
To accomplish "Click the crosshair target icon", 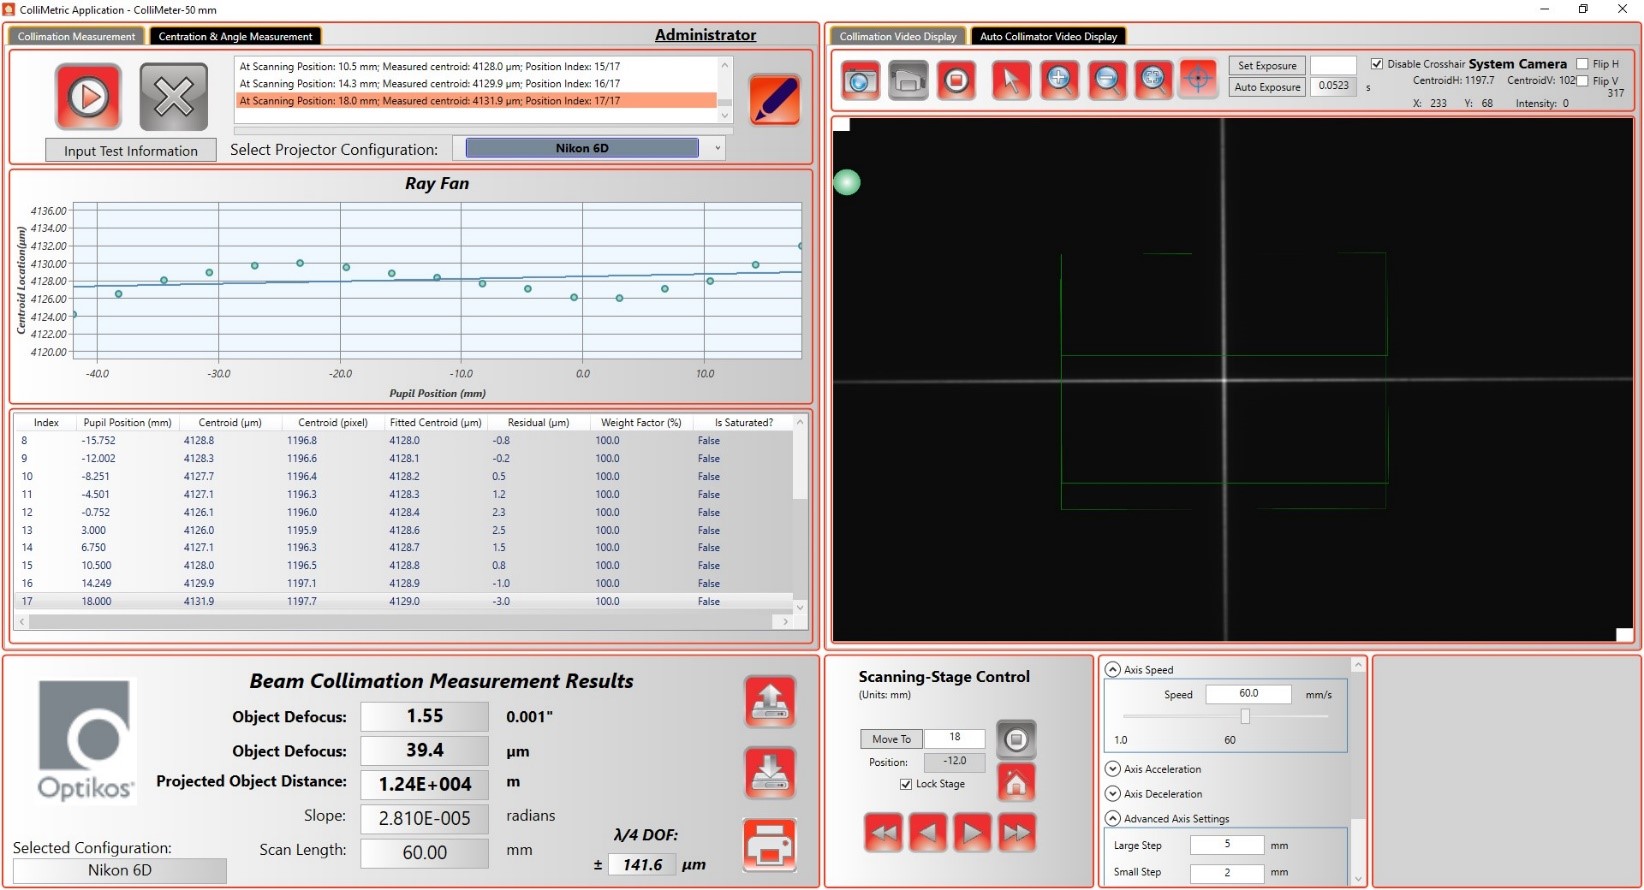I will [1198, 80].
